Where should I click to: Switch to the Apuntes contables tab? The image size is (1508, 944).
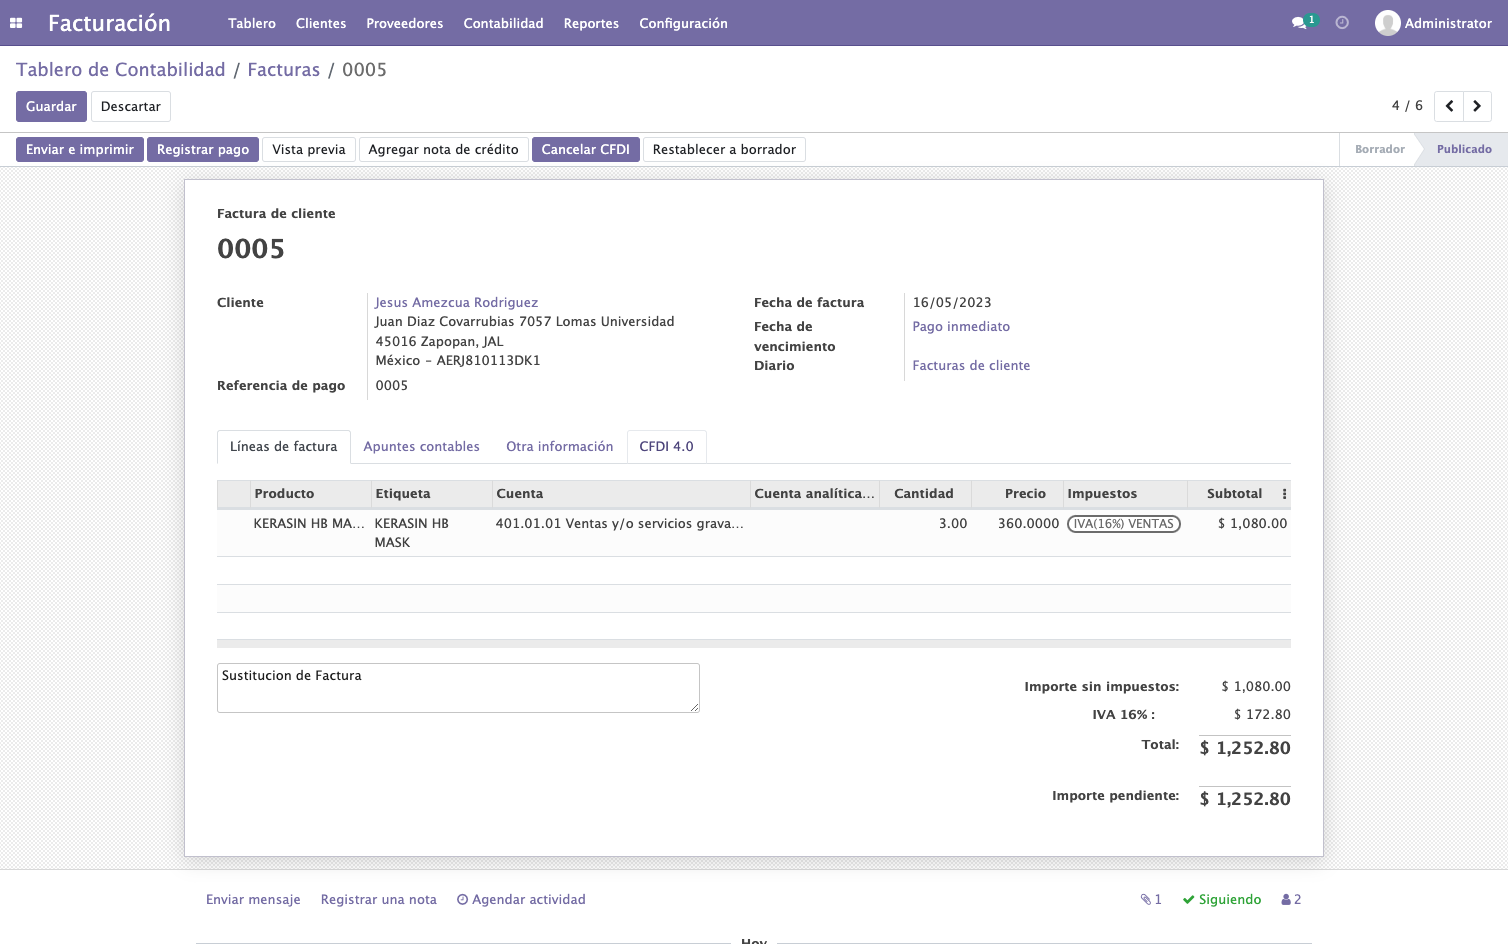point(422,447)
